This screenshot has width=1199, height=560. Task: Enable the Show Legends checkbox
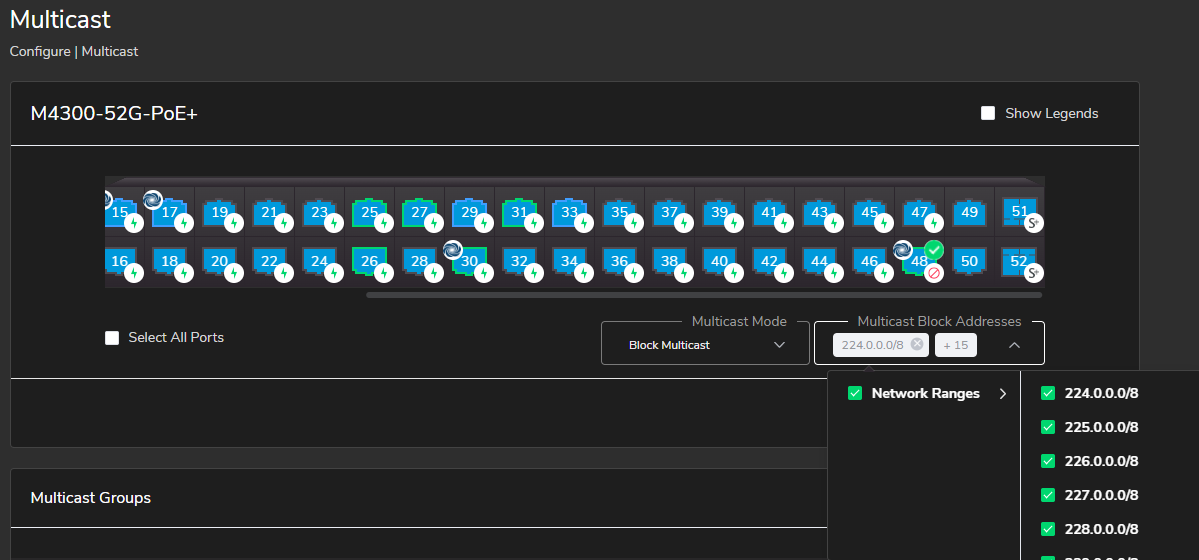click(988, 114)
